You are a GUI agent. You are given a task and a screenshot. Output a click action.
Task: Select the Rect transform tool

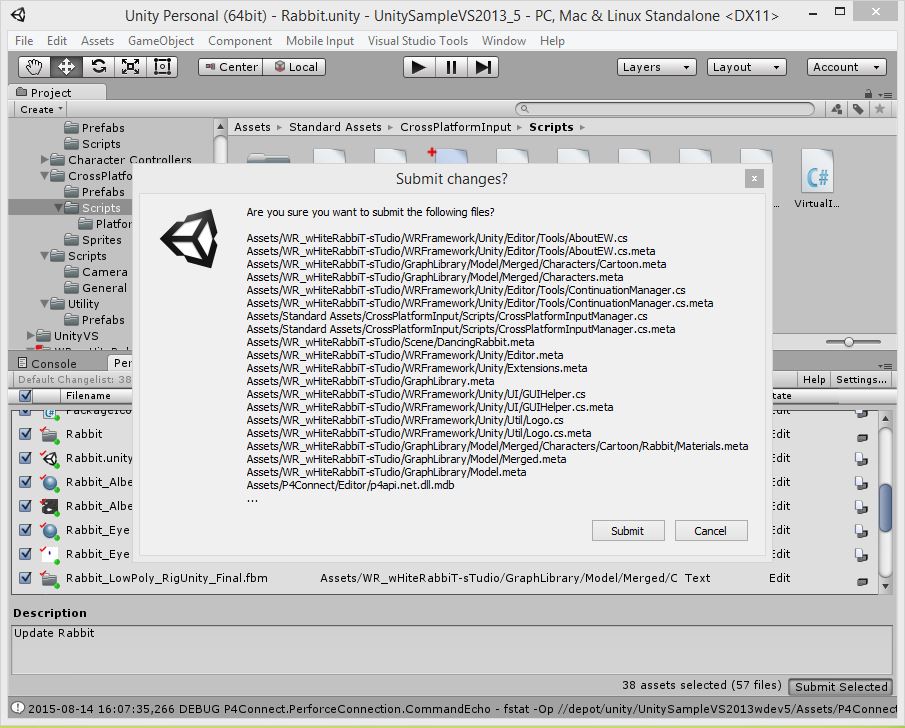coord(162,67)
